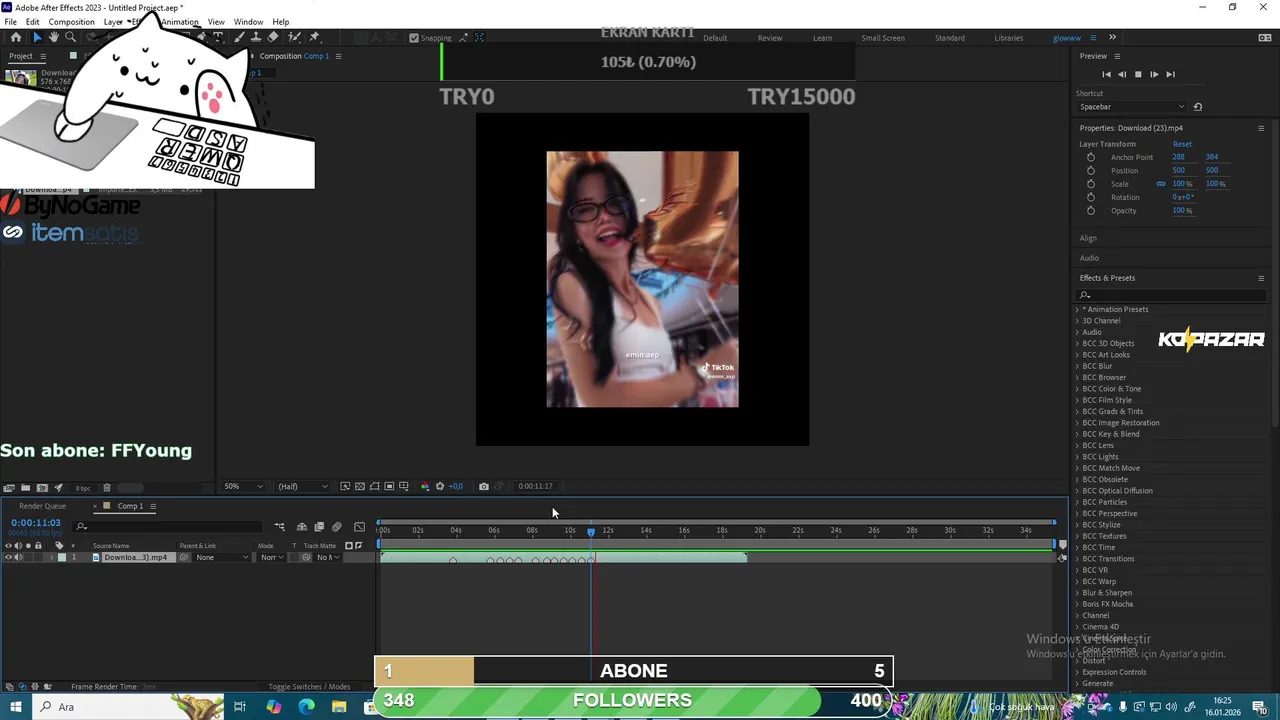This screenshot has width=1280, height=720.
Task: Click the effects search field
Action: coord(1170,295)
